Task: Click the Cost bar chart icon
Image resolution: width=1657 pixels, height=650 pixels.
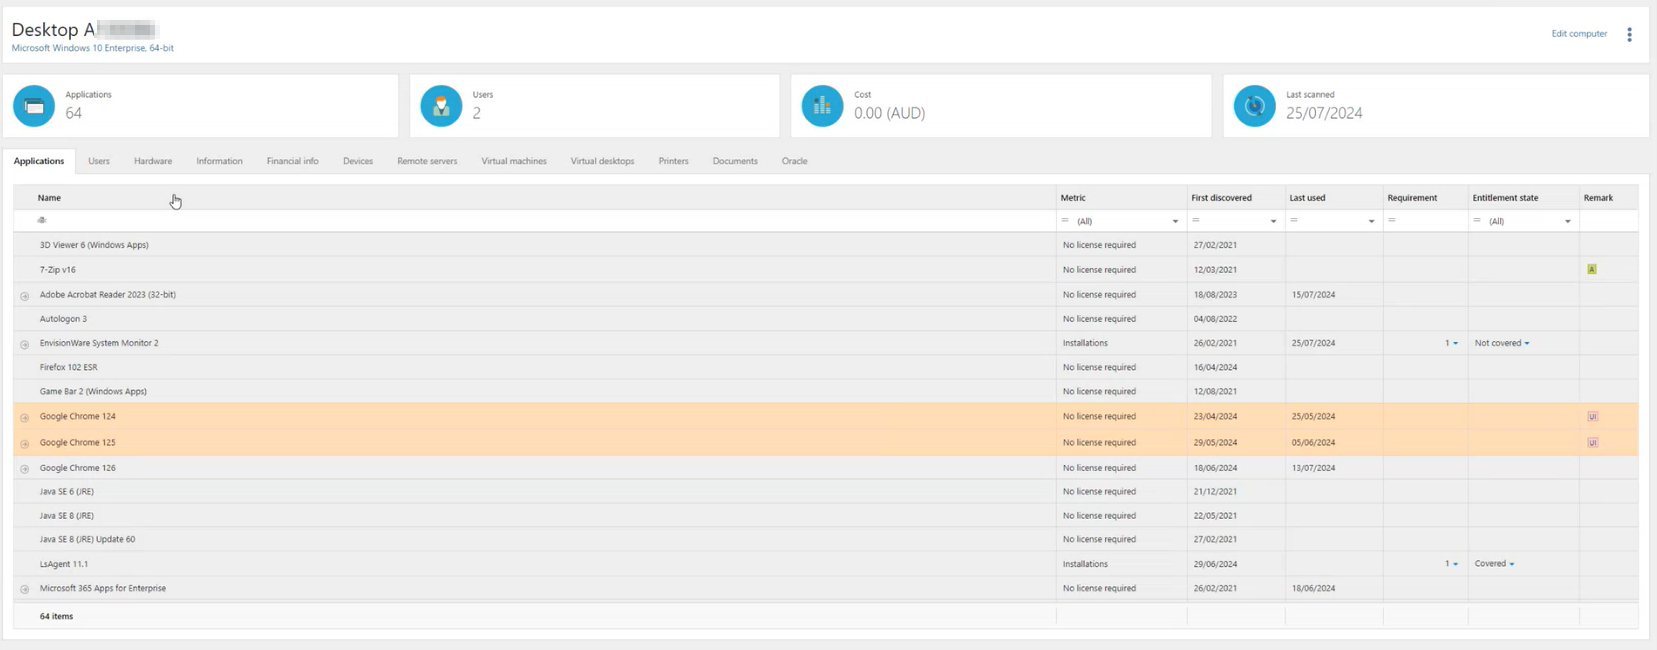Action: click(x=822, y=106)
